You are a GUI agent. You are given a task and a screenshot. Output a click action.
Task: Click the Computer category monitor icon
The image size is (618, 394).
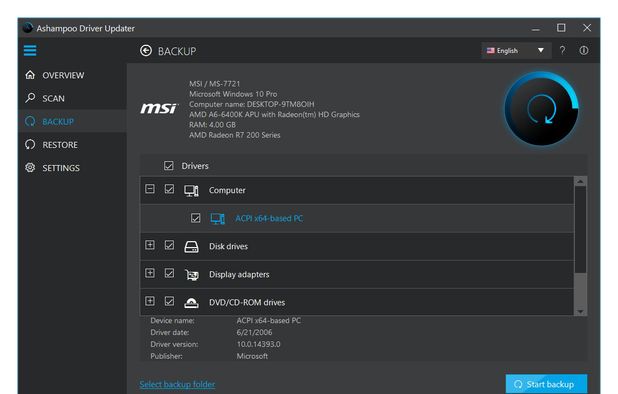[192, 190]
